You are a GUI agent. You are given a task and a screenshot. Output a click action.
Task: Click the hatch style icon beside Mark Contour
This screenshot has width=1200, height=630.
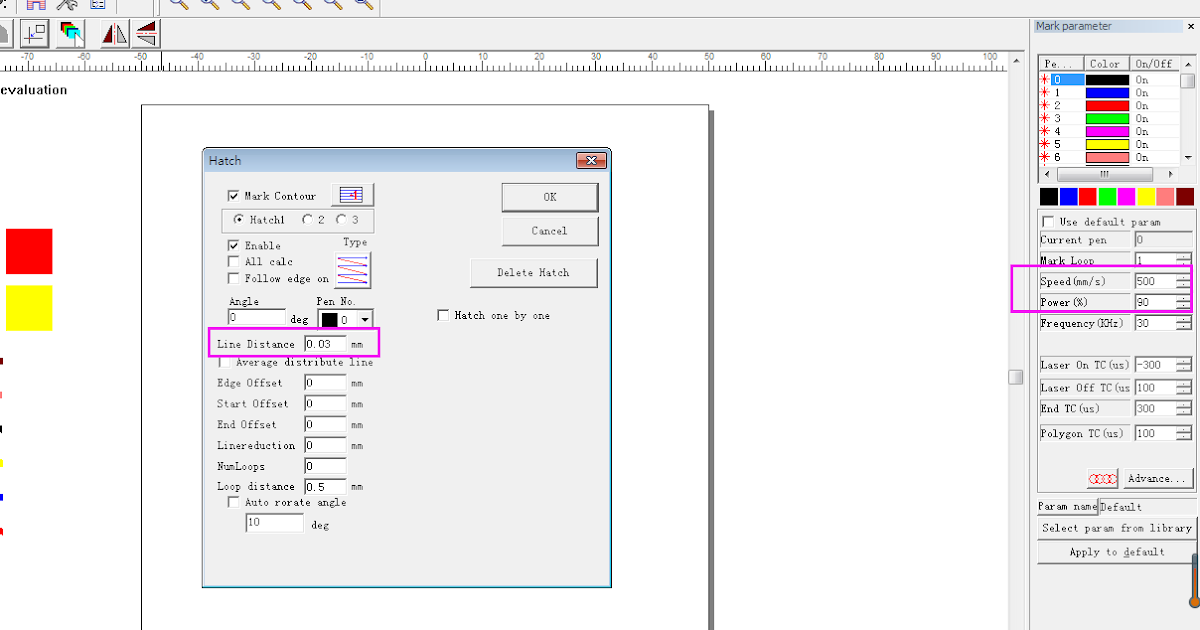352,193
